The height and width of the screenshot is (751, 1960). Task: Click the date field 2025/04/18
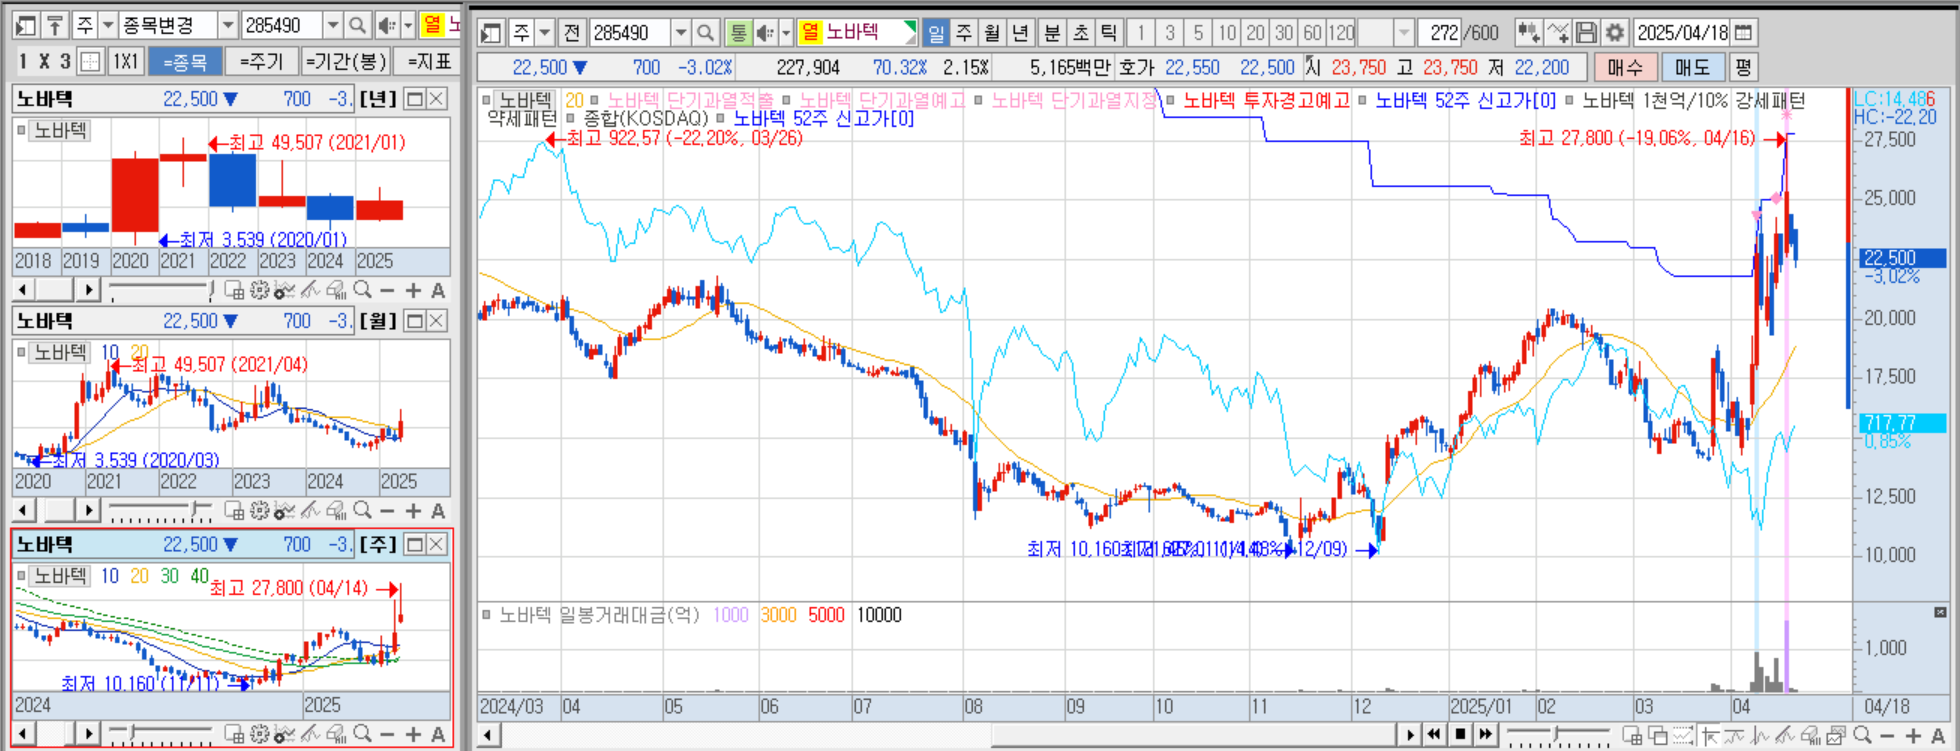pyautogui.click(x=1682, y=33)
